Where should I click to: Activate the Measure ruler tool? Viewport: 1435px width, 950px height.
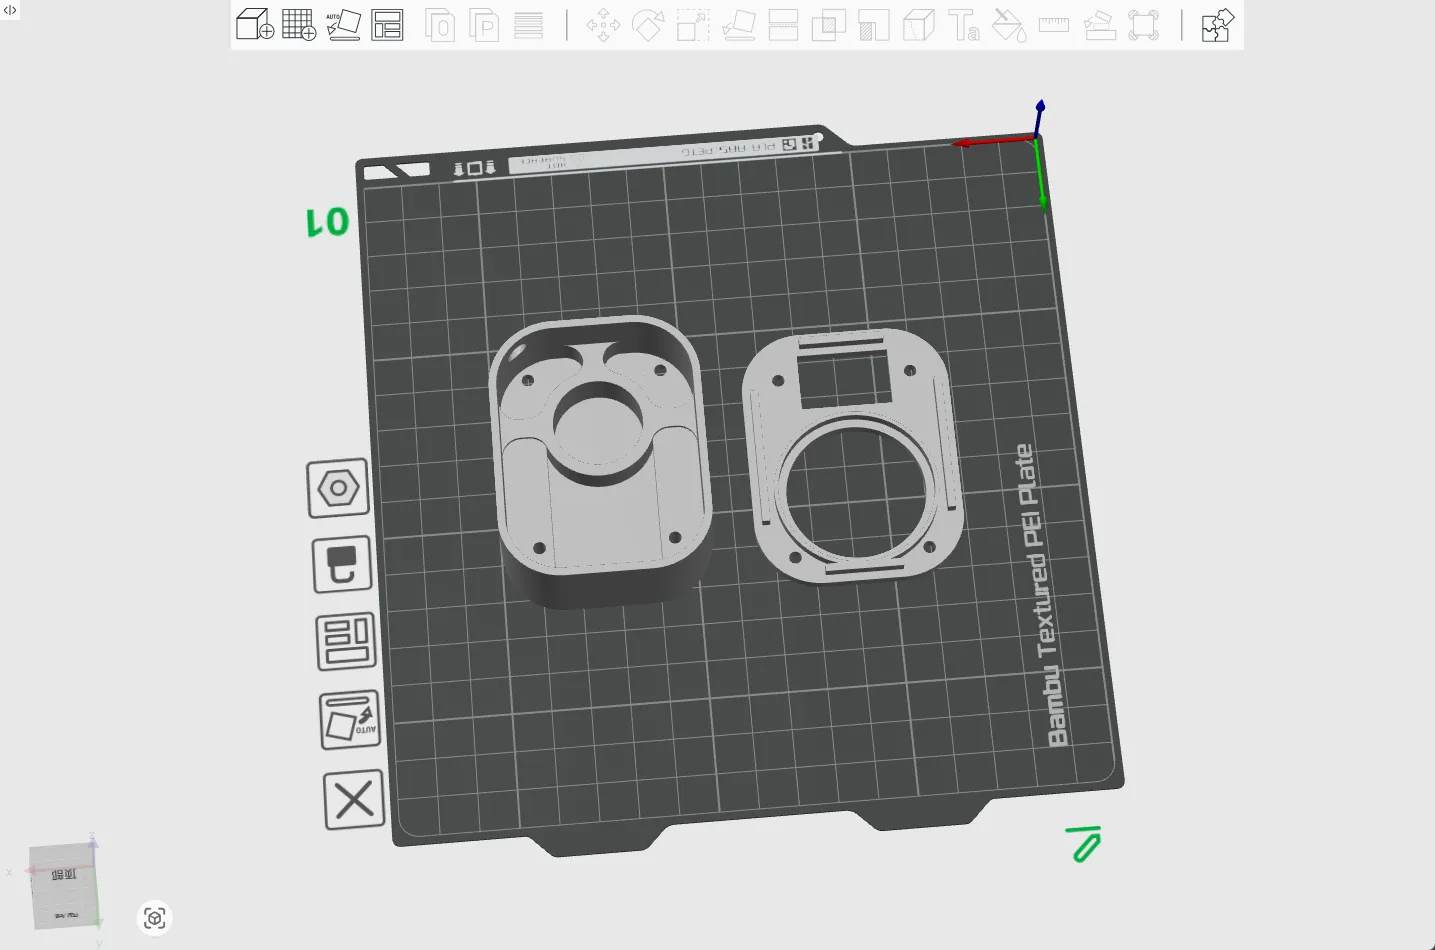1054,25
